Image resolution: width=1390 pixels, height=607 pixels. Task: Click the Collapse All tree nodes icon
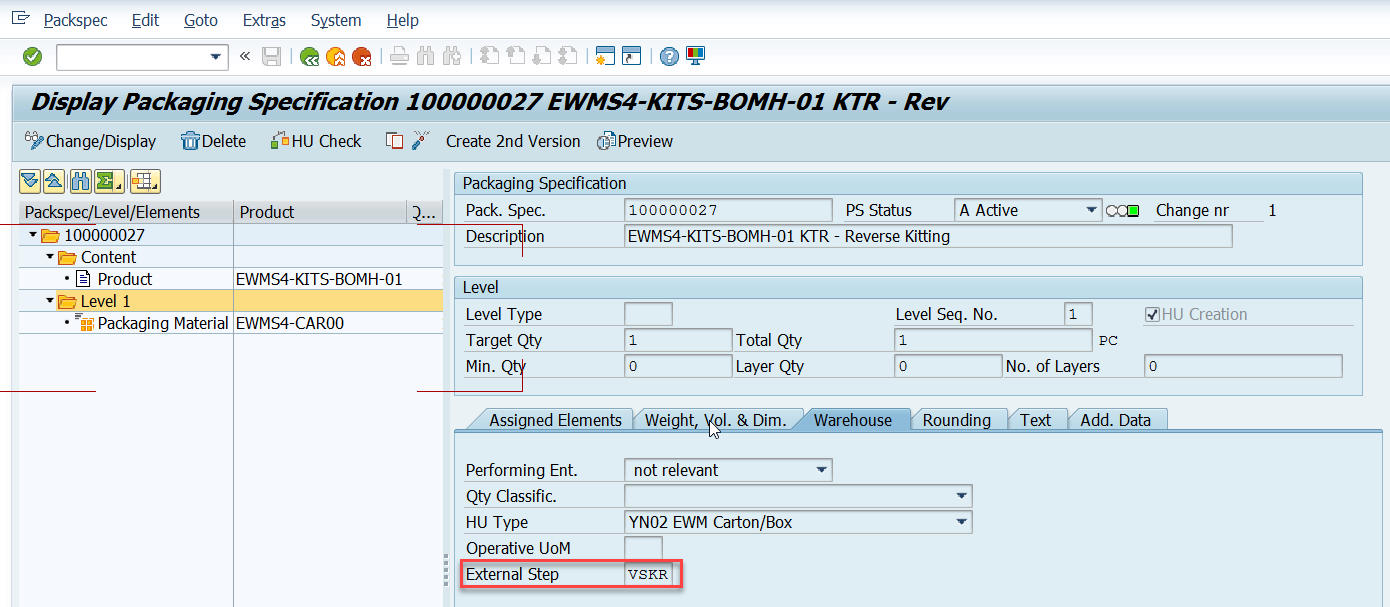54,181
